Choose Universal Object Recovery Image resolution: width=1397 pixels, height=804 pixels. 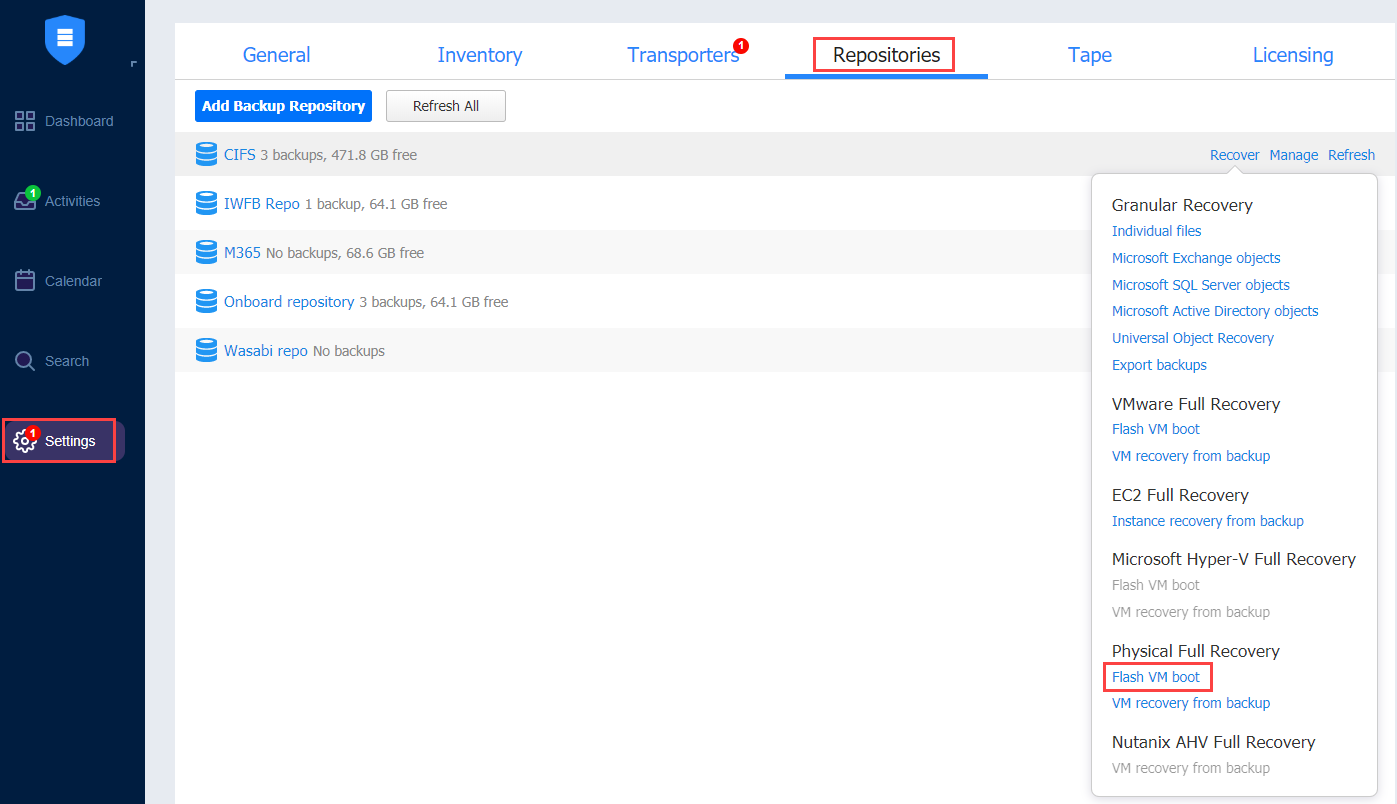point(1193,338)
